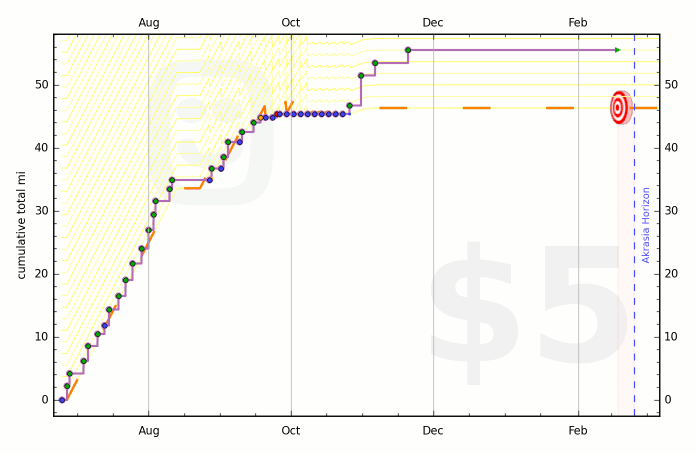Click the red bullseye goal target
Screen dimensions: 696x453
tap(619, 107)
